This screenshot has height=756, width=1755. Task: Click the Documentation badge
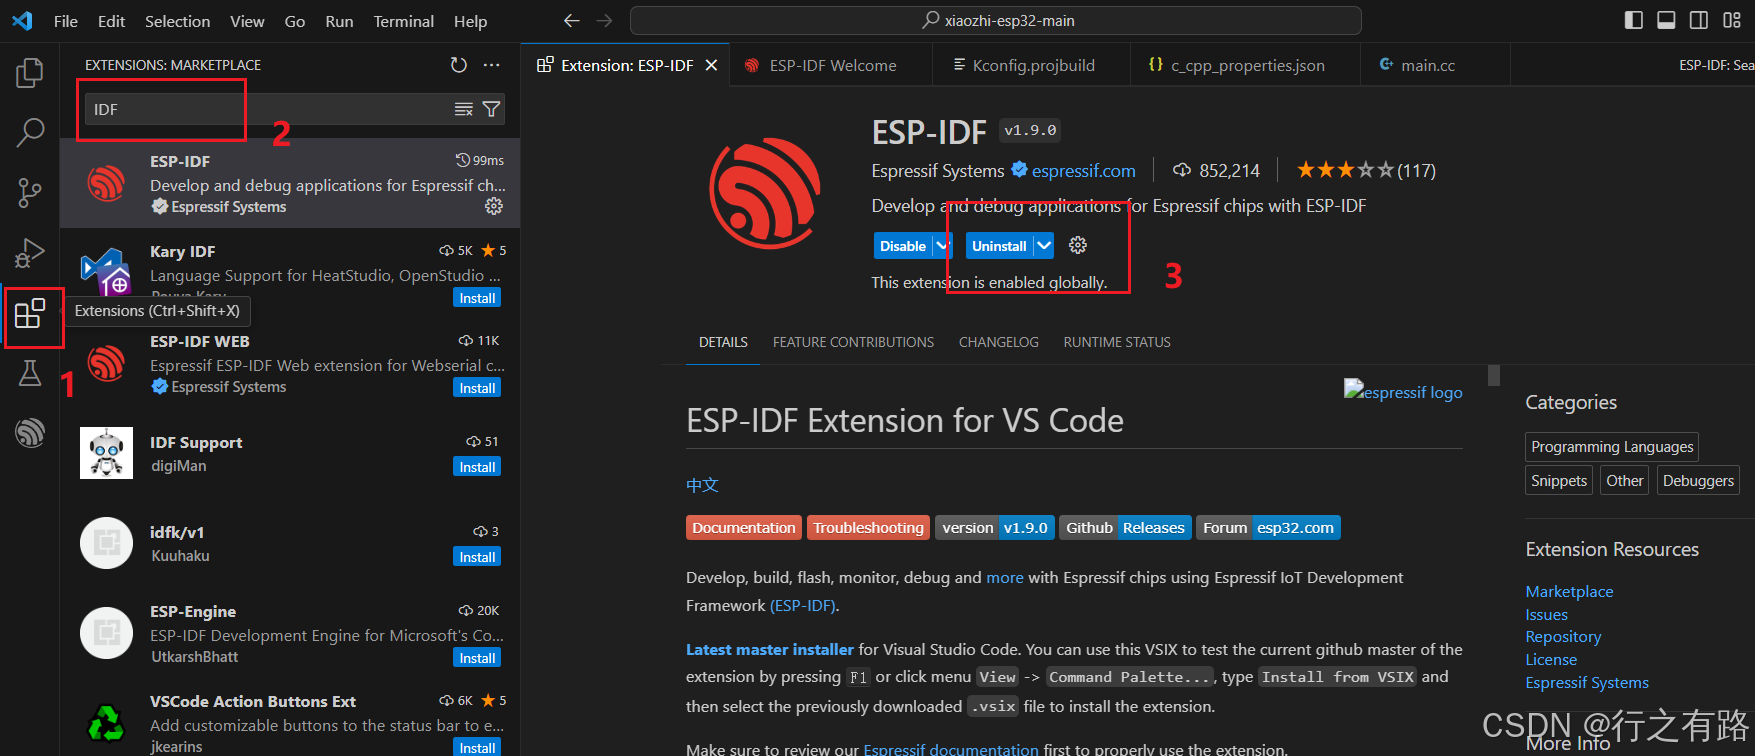[744, 528]
